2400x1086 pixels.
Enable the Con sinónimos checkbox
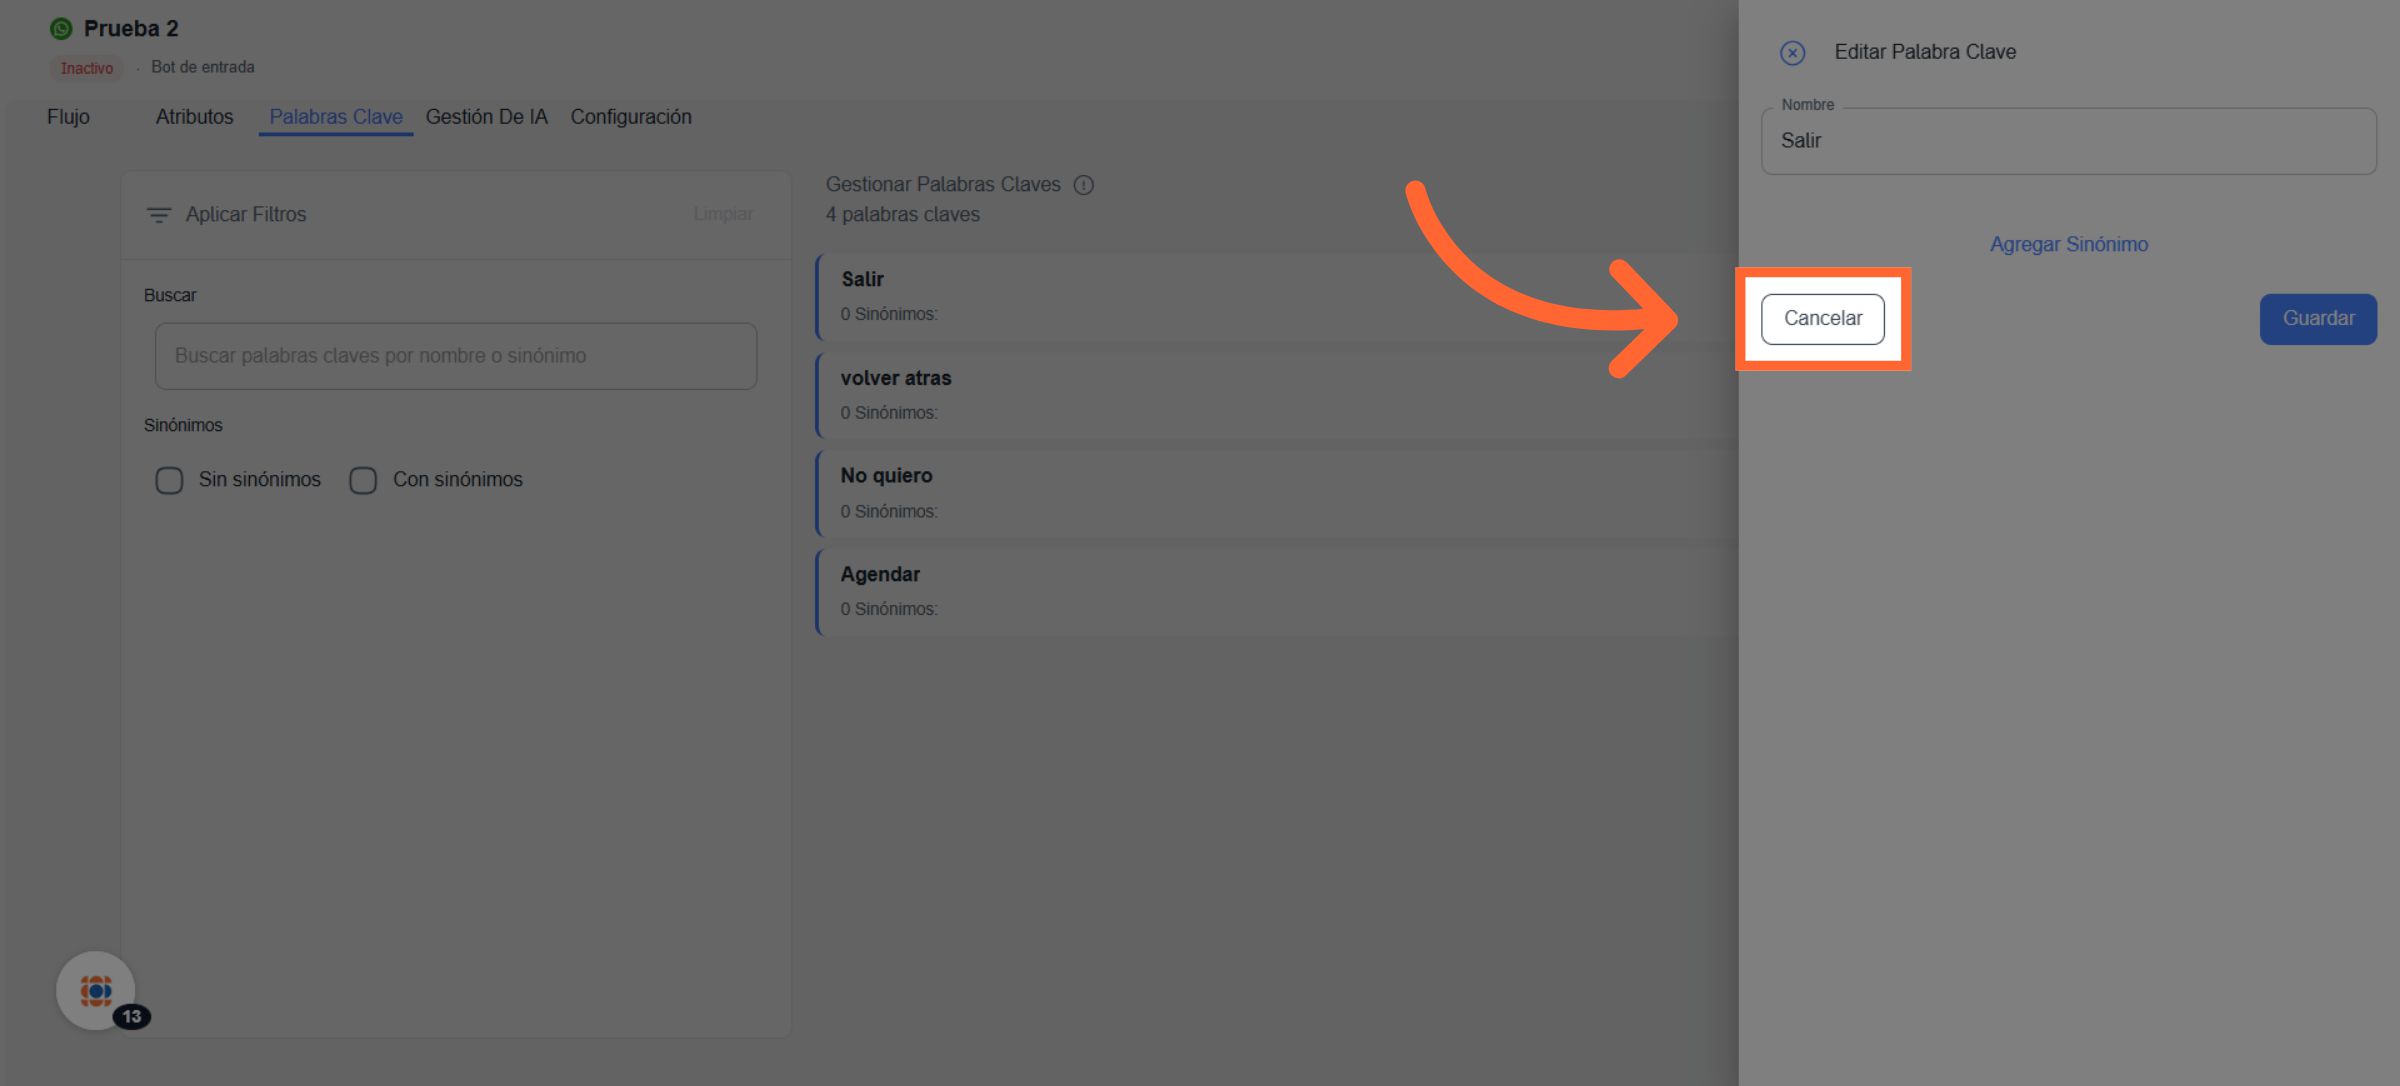363,480
